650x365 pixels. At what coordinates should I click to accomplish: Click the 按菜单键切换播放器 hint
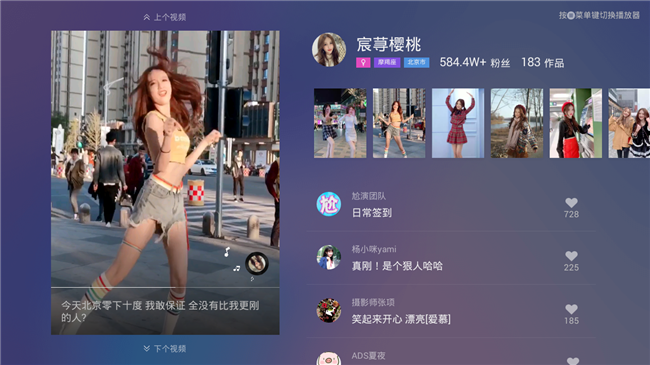pos(599,15)
